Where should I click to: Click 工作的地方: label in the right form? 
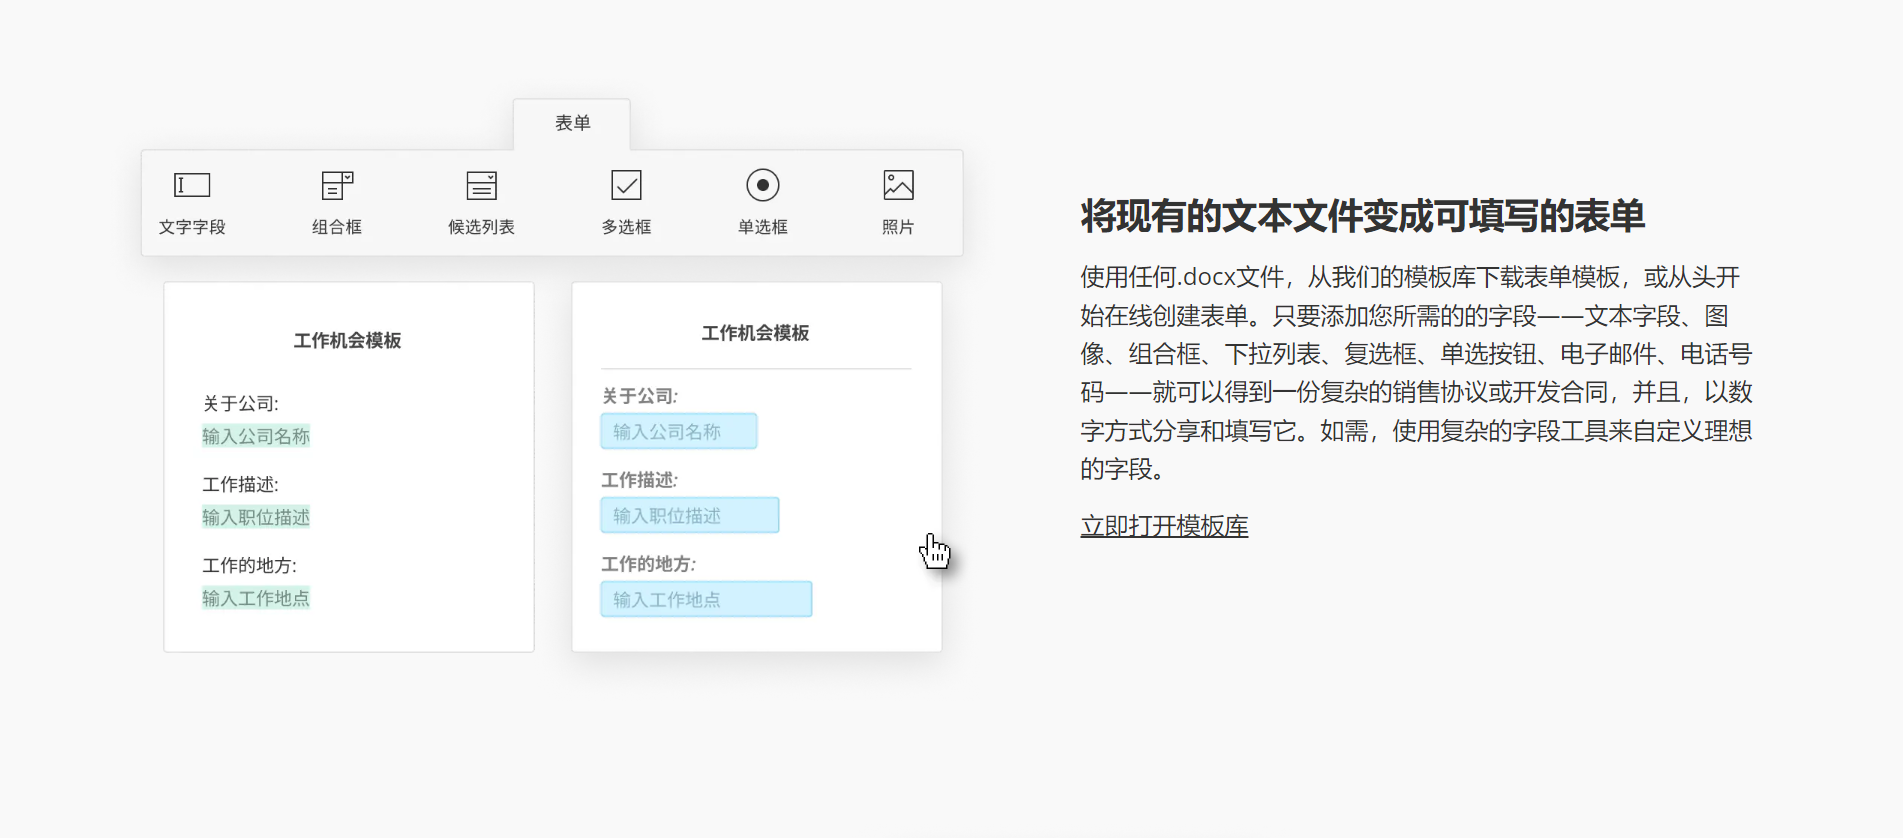648,564
